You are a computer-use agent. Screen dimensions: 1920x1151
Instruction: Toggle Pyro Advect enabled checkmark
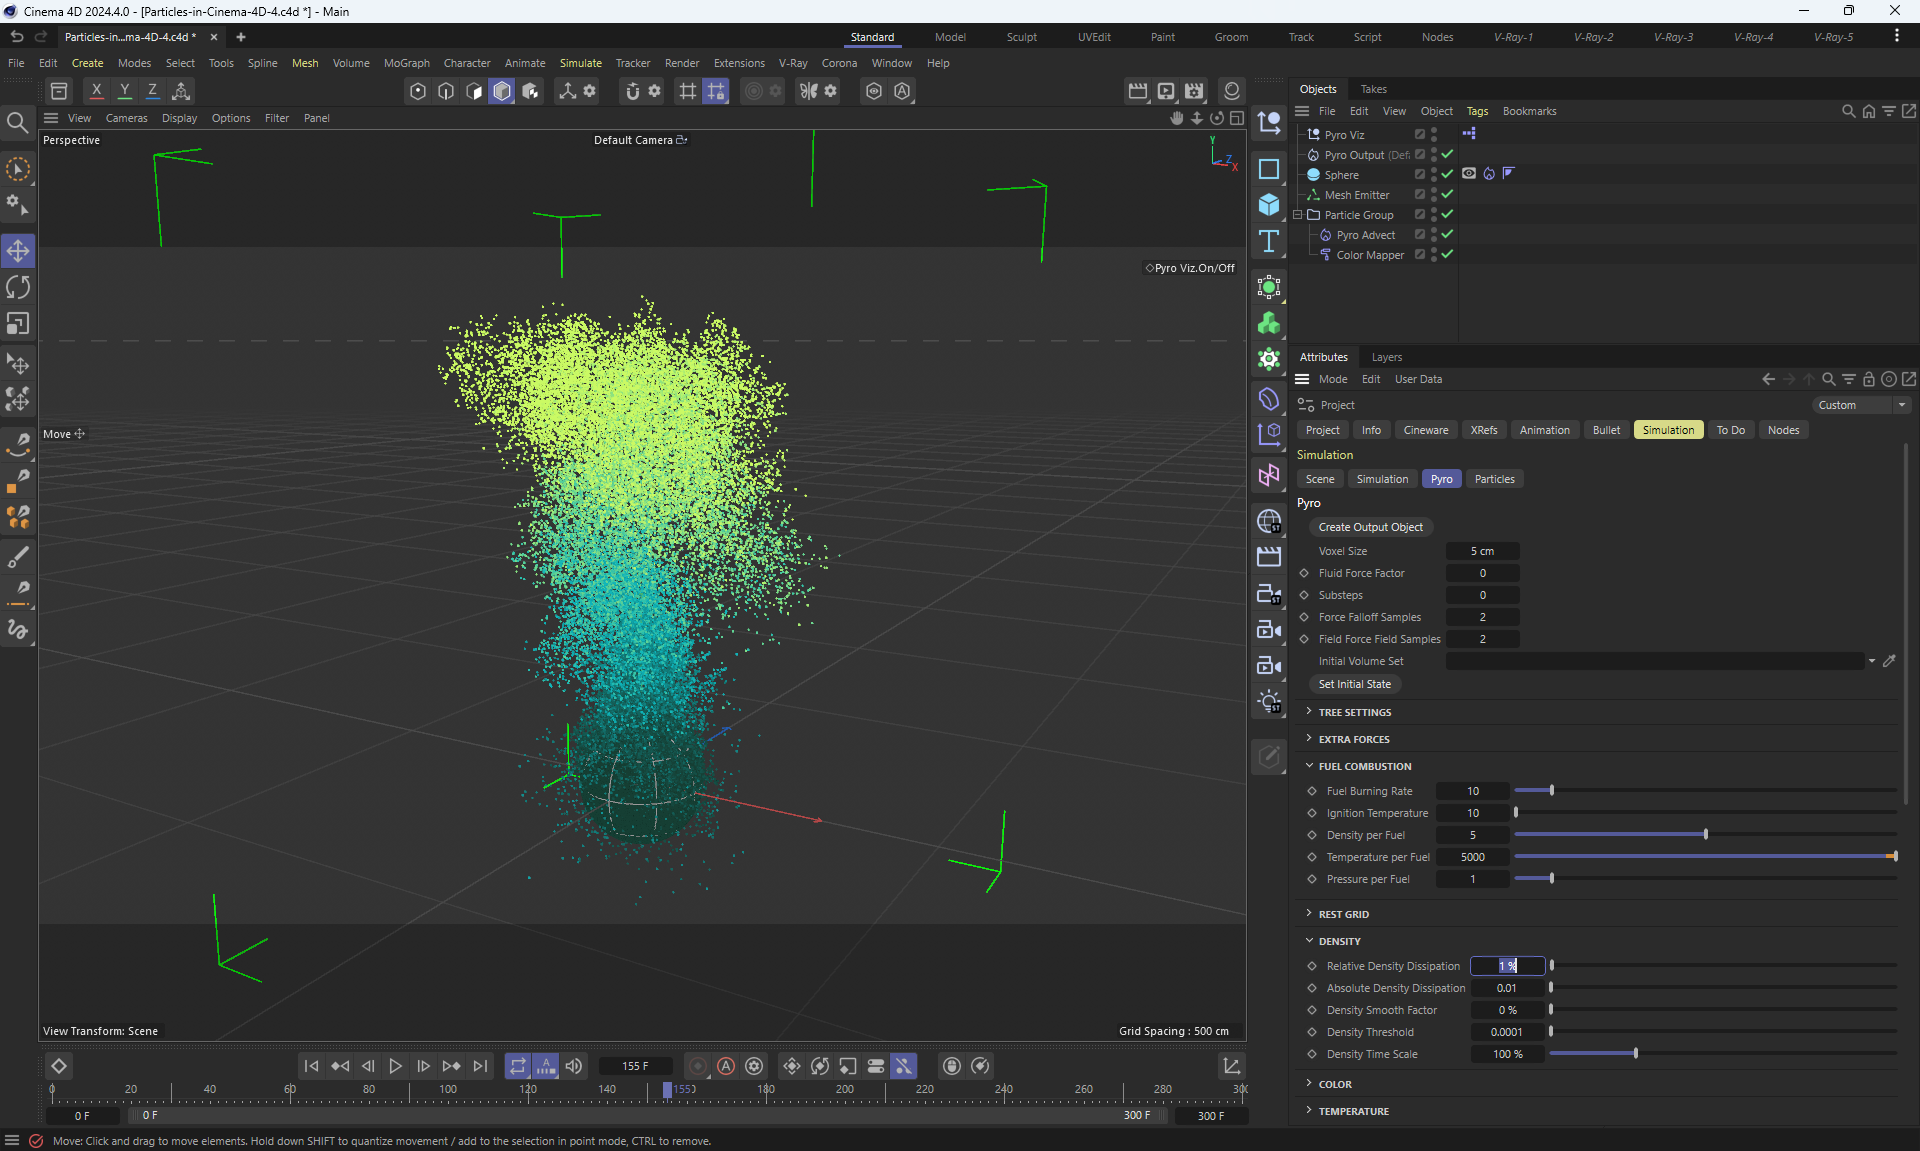coord(1447,234)
